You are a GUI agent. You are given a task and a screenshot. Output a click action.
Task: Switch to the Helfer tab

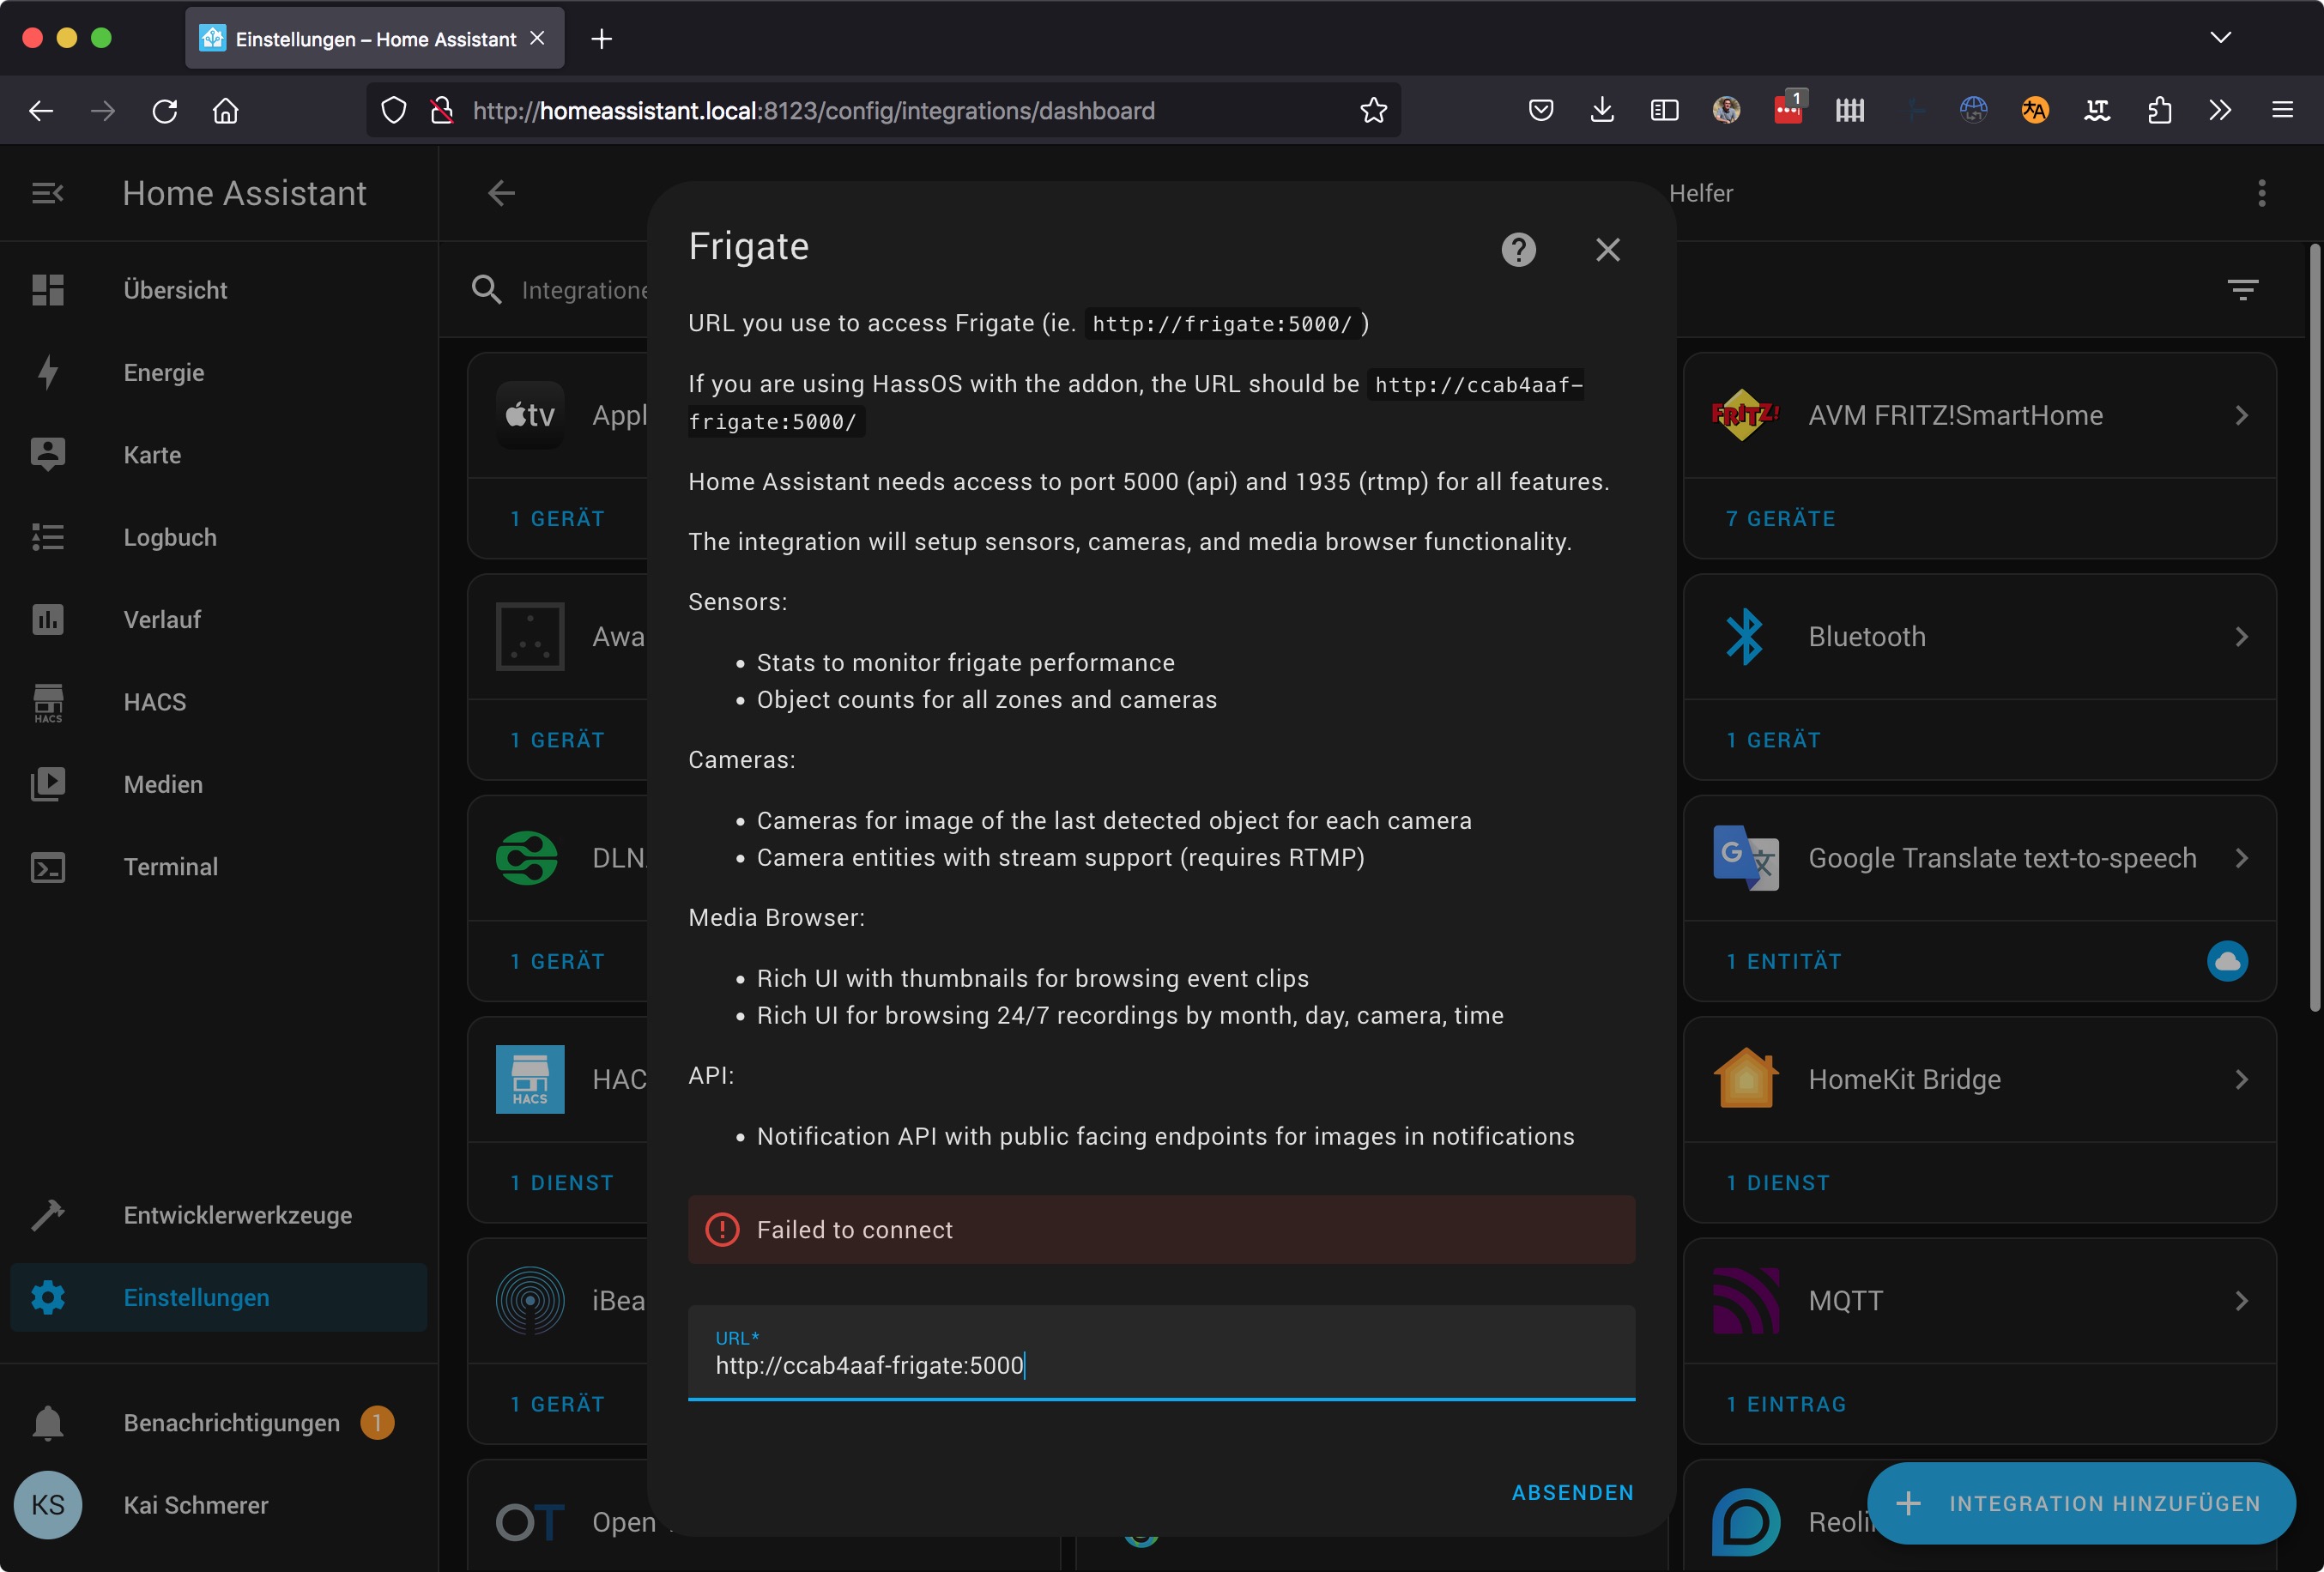click(x=1700, y=193)
